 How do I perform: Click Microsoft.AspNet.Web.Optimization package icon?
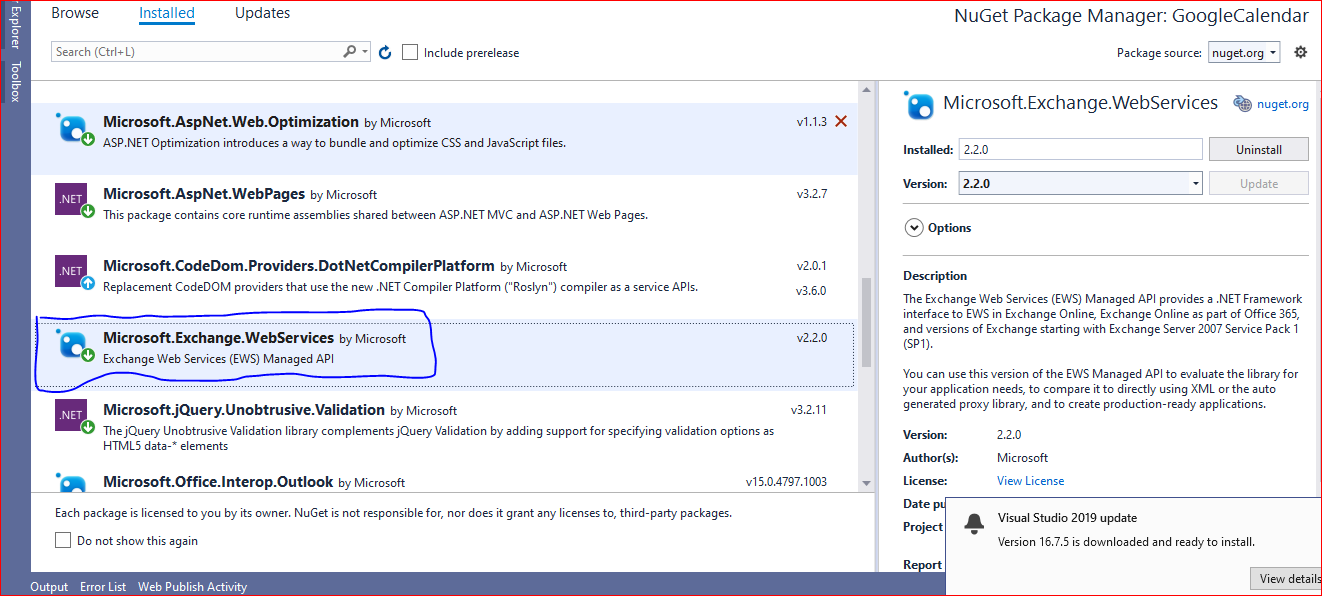tap(75, 128)
